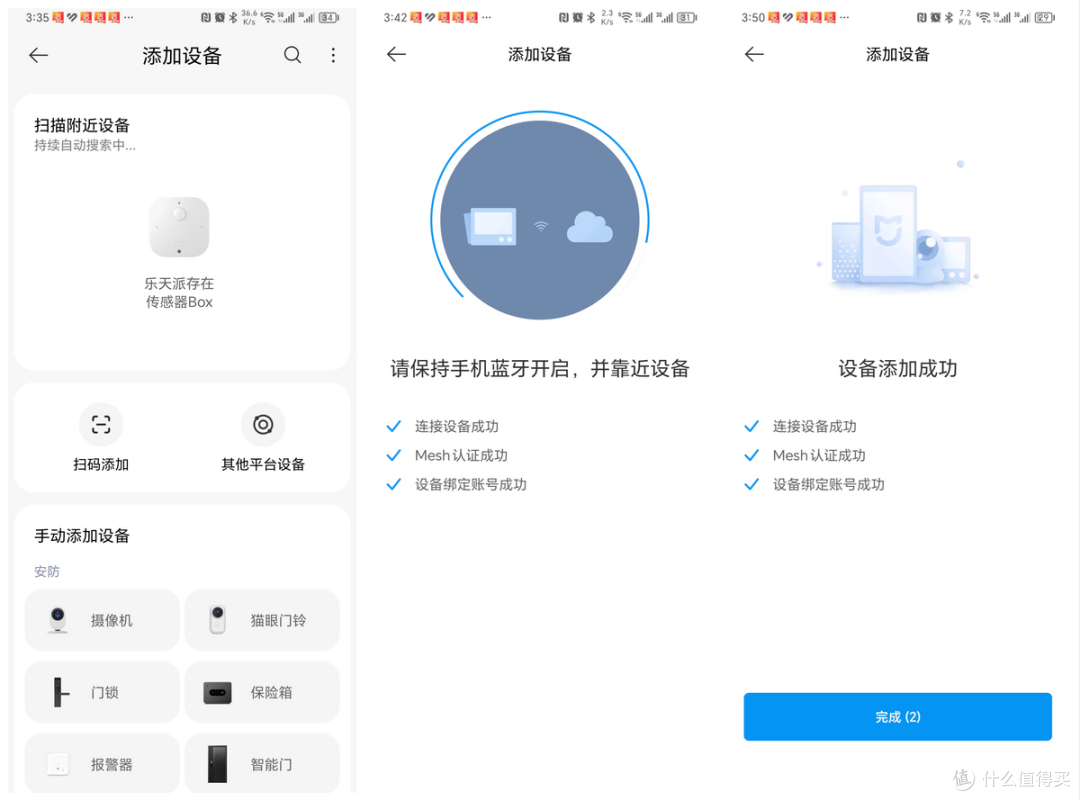This screenshot has width=1080, height=801.
Task: Tap the battery indicator showing 29
Action: tap(1044, 18)
